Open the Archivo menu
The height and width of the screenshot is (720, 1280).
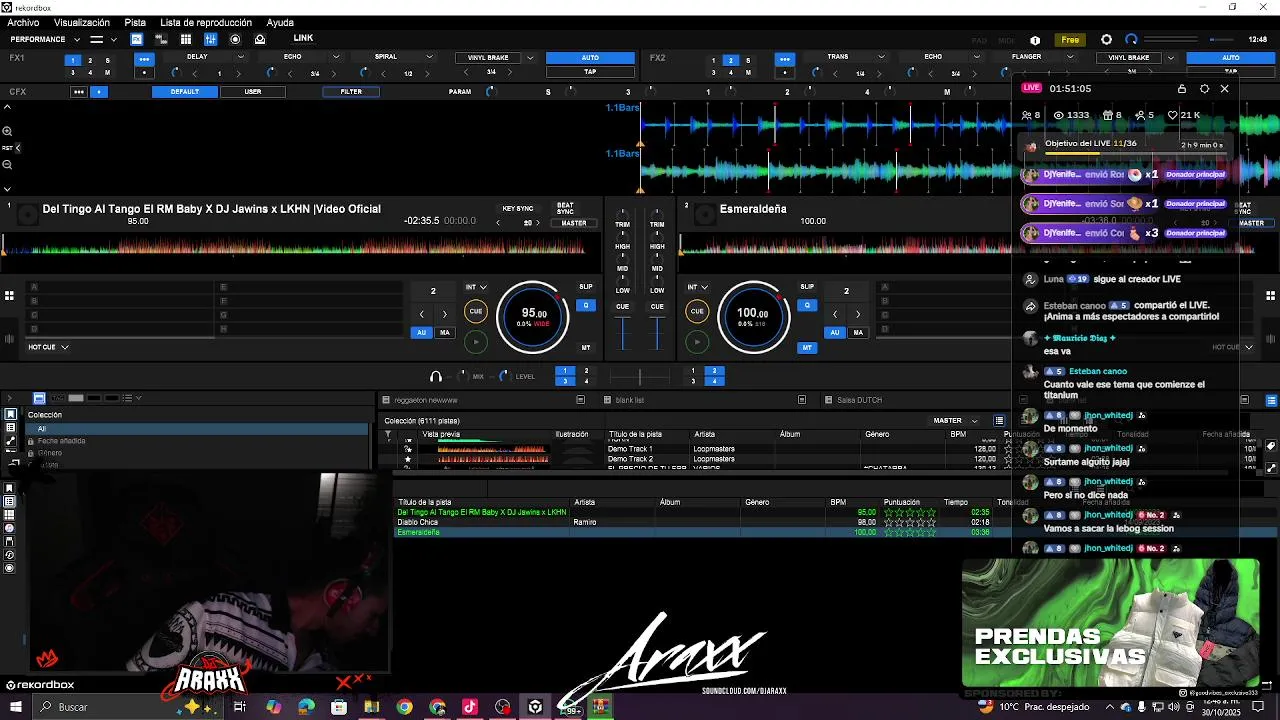(23, 22)
